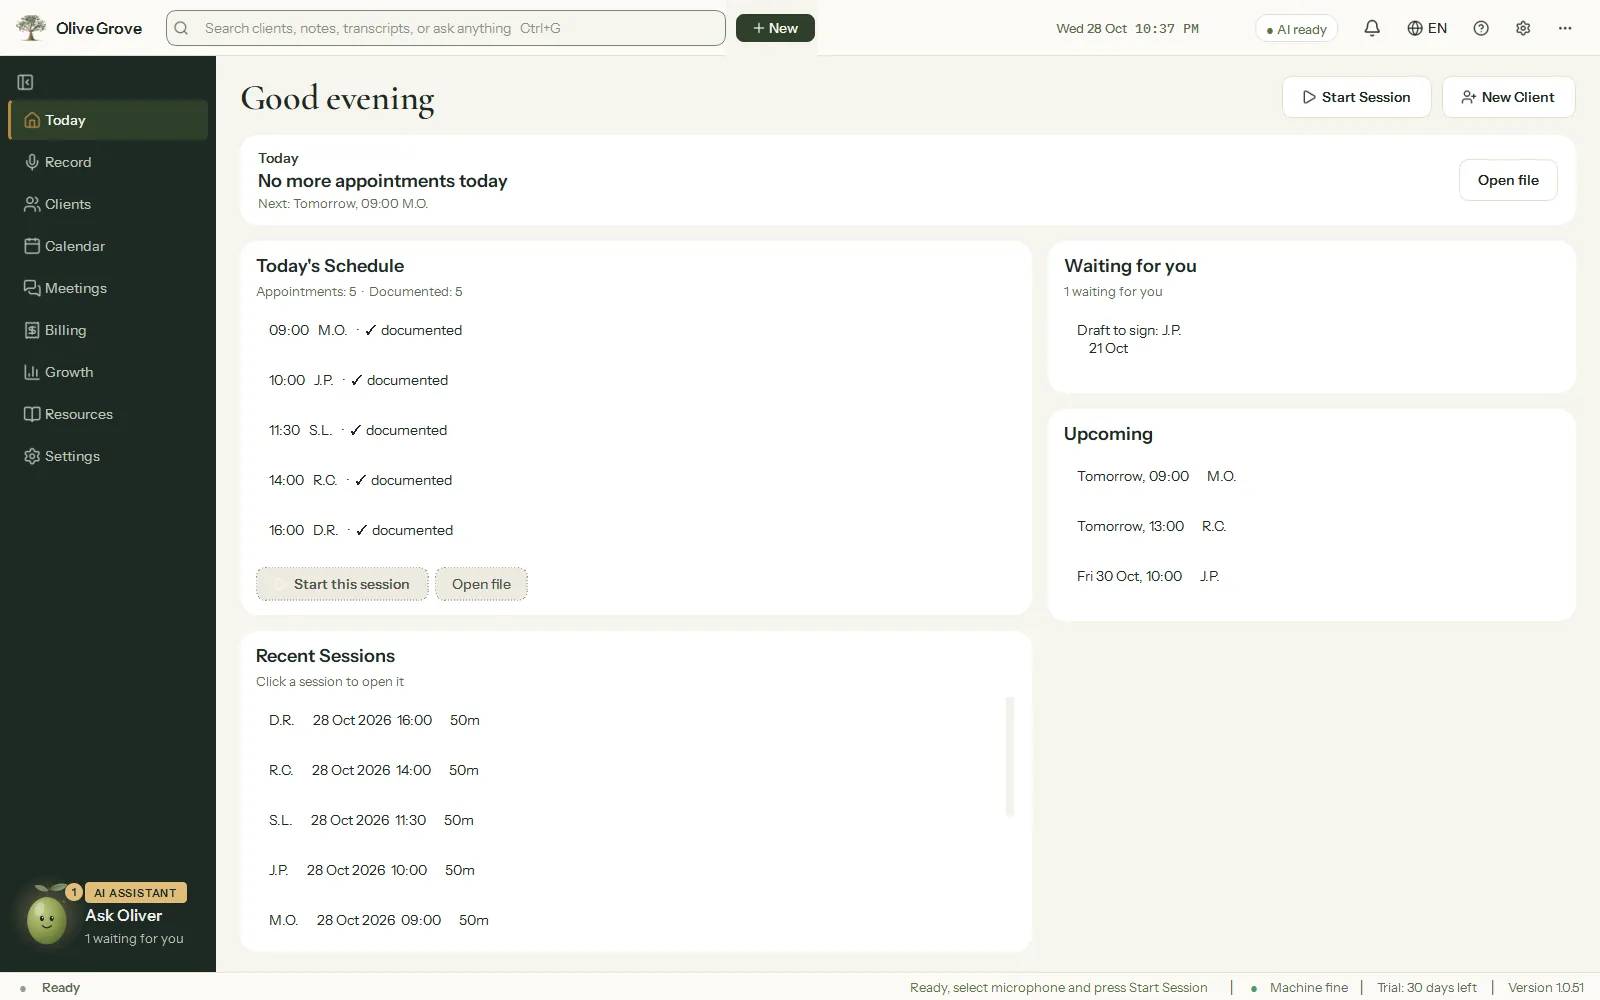The image size is (1600, 1000).
Task: Click Open file in Today banner
Action: [1508, 180]
